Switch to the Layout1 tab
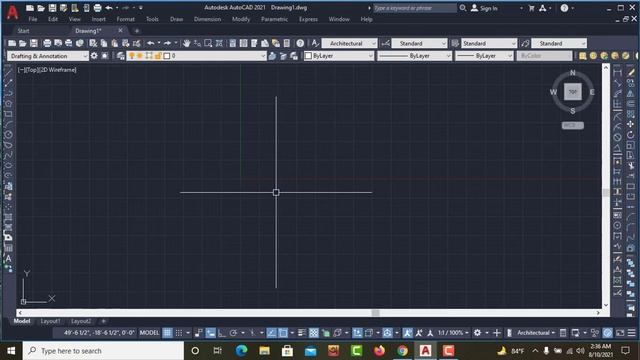Viewport: 640px width, 360px height. coord(50,321)
